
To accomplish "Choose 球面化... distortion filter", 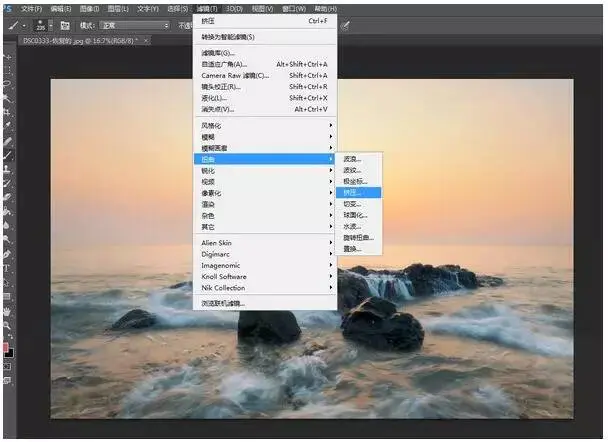I will tap(359, 215).
